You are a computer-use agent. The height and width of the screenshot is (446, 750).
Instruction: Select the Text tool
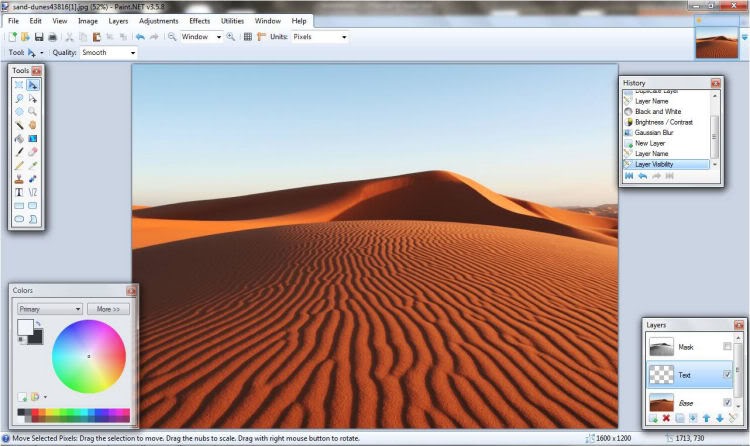point(19,192)
